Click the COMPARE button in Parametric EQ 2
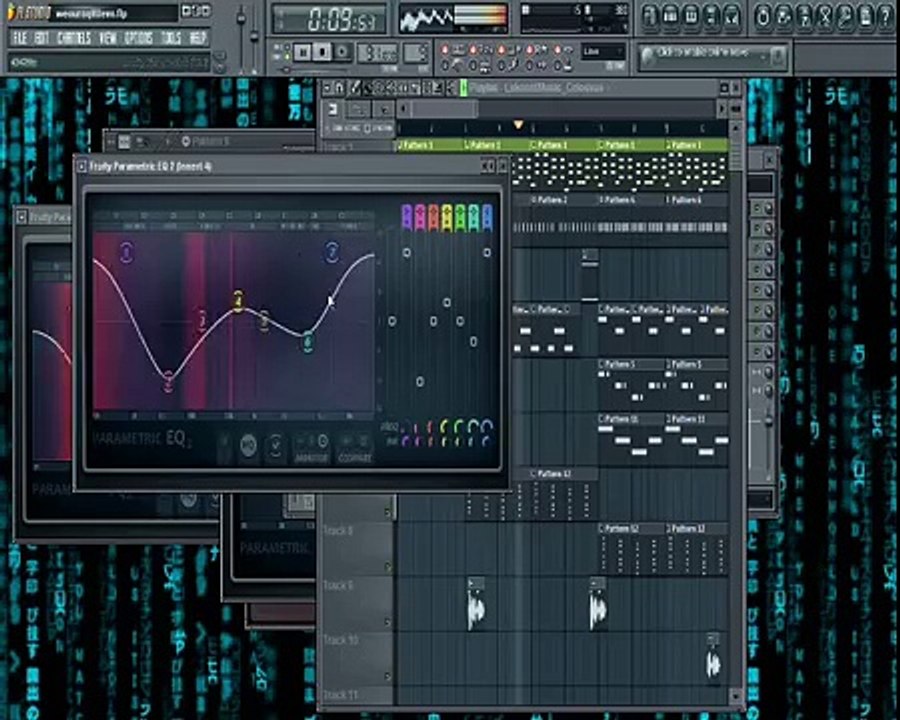 (354, 449)
